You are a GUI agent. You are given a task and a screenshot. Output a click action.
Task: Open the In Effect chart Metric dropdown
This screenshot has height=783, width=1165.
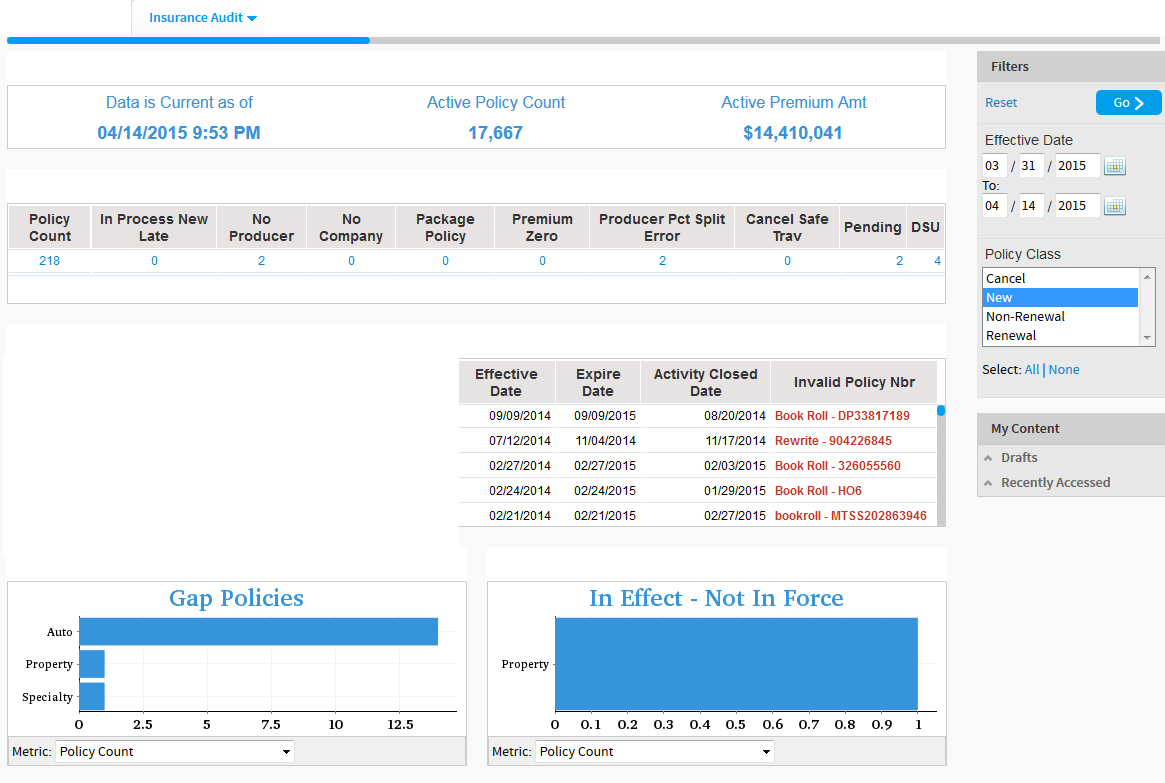tap(655, 751)
